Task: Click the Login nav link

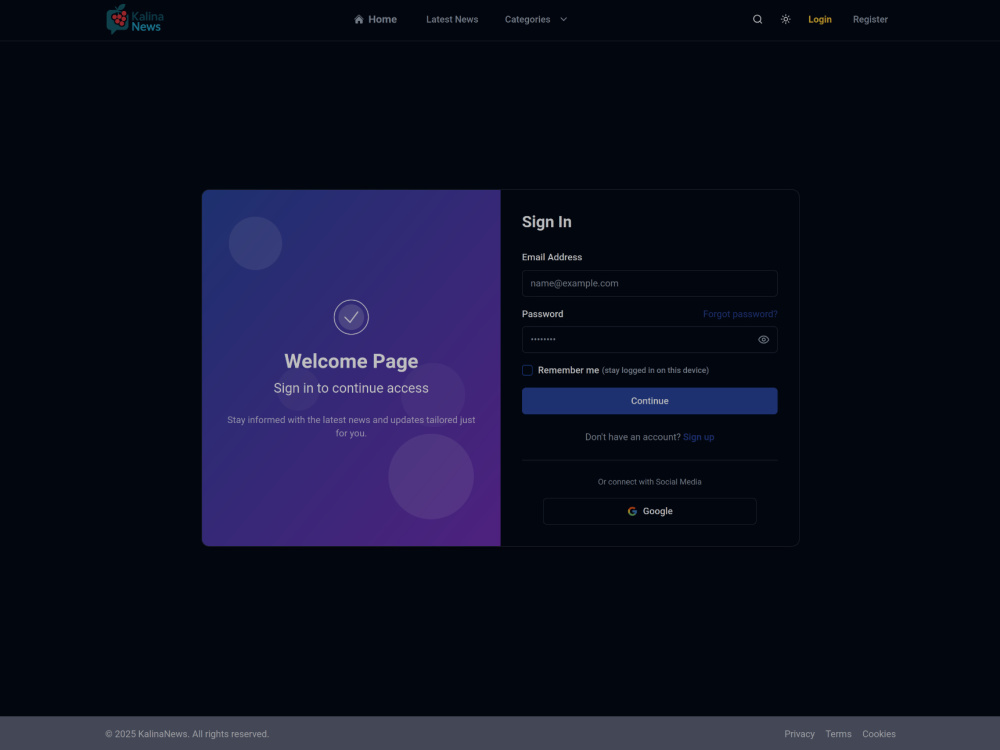Action: (820, 19)
